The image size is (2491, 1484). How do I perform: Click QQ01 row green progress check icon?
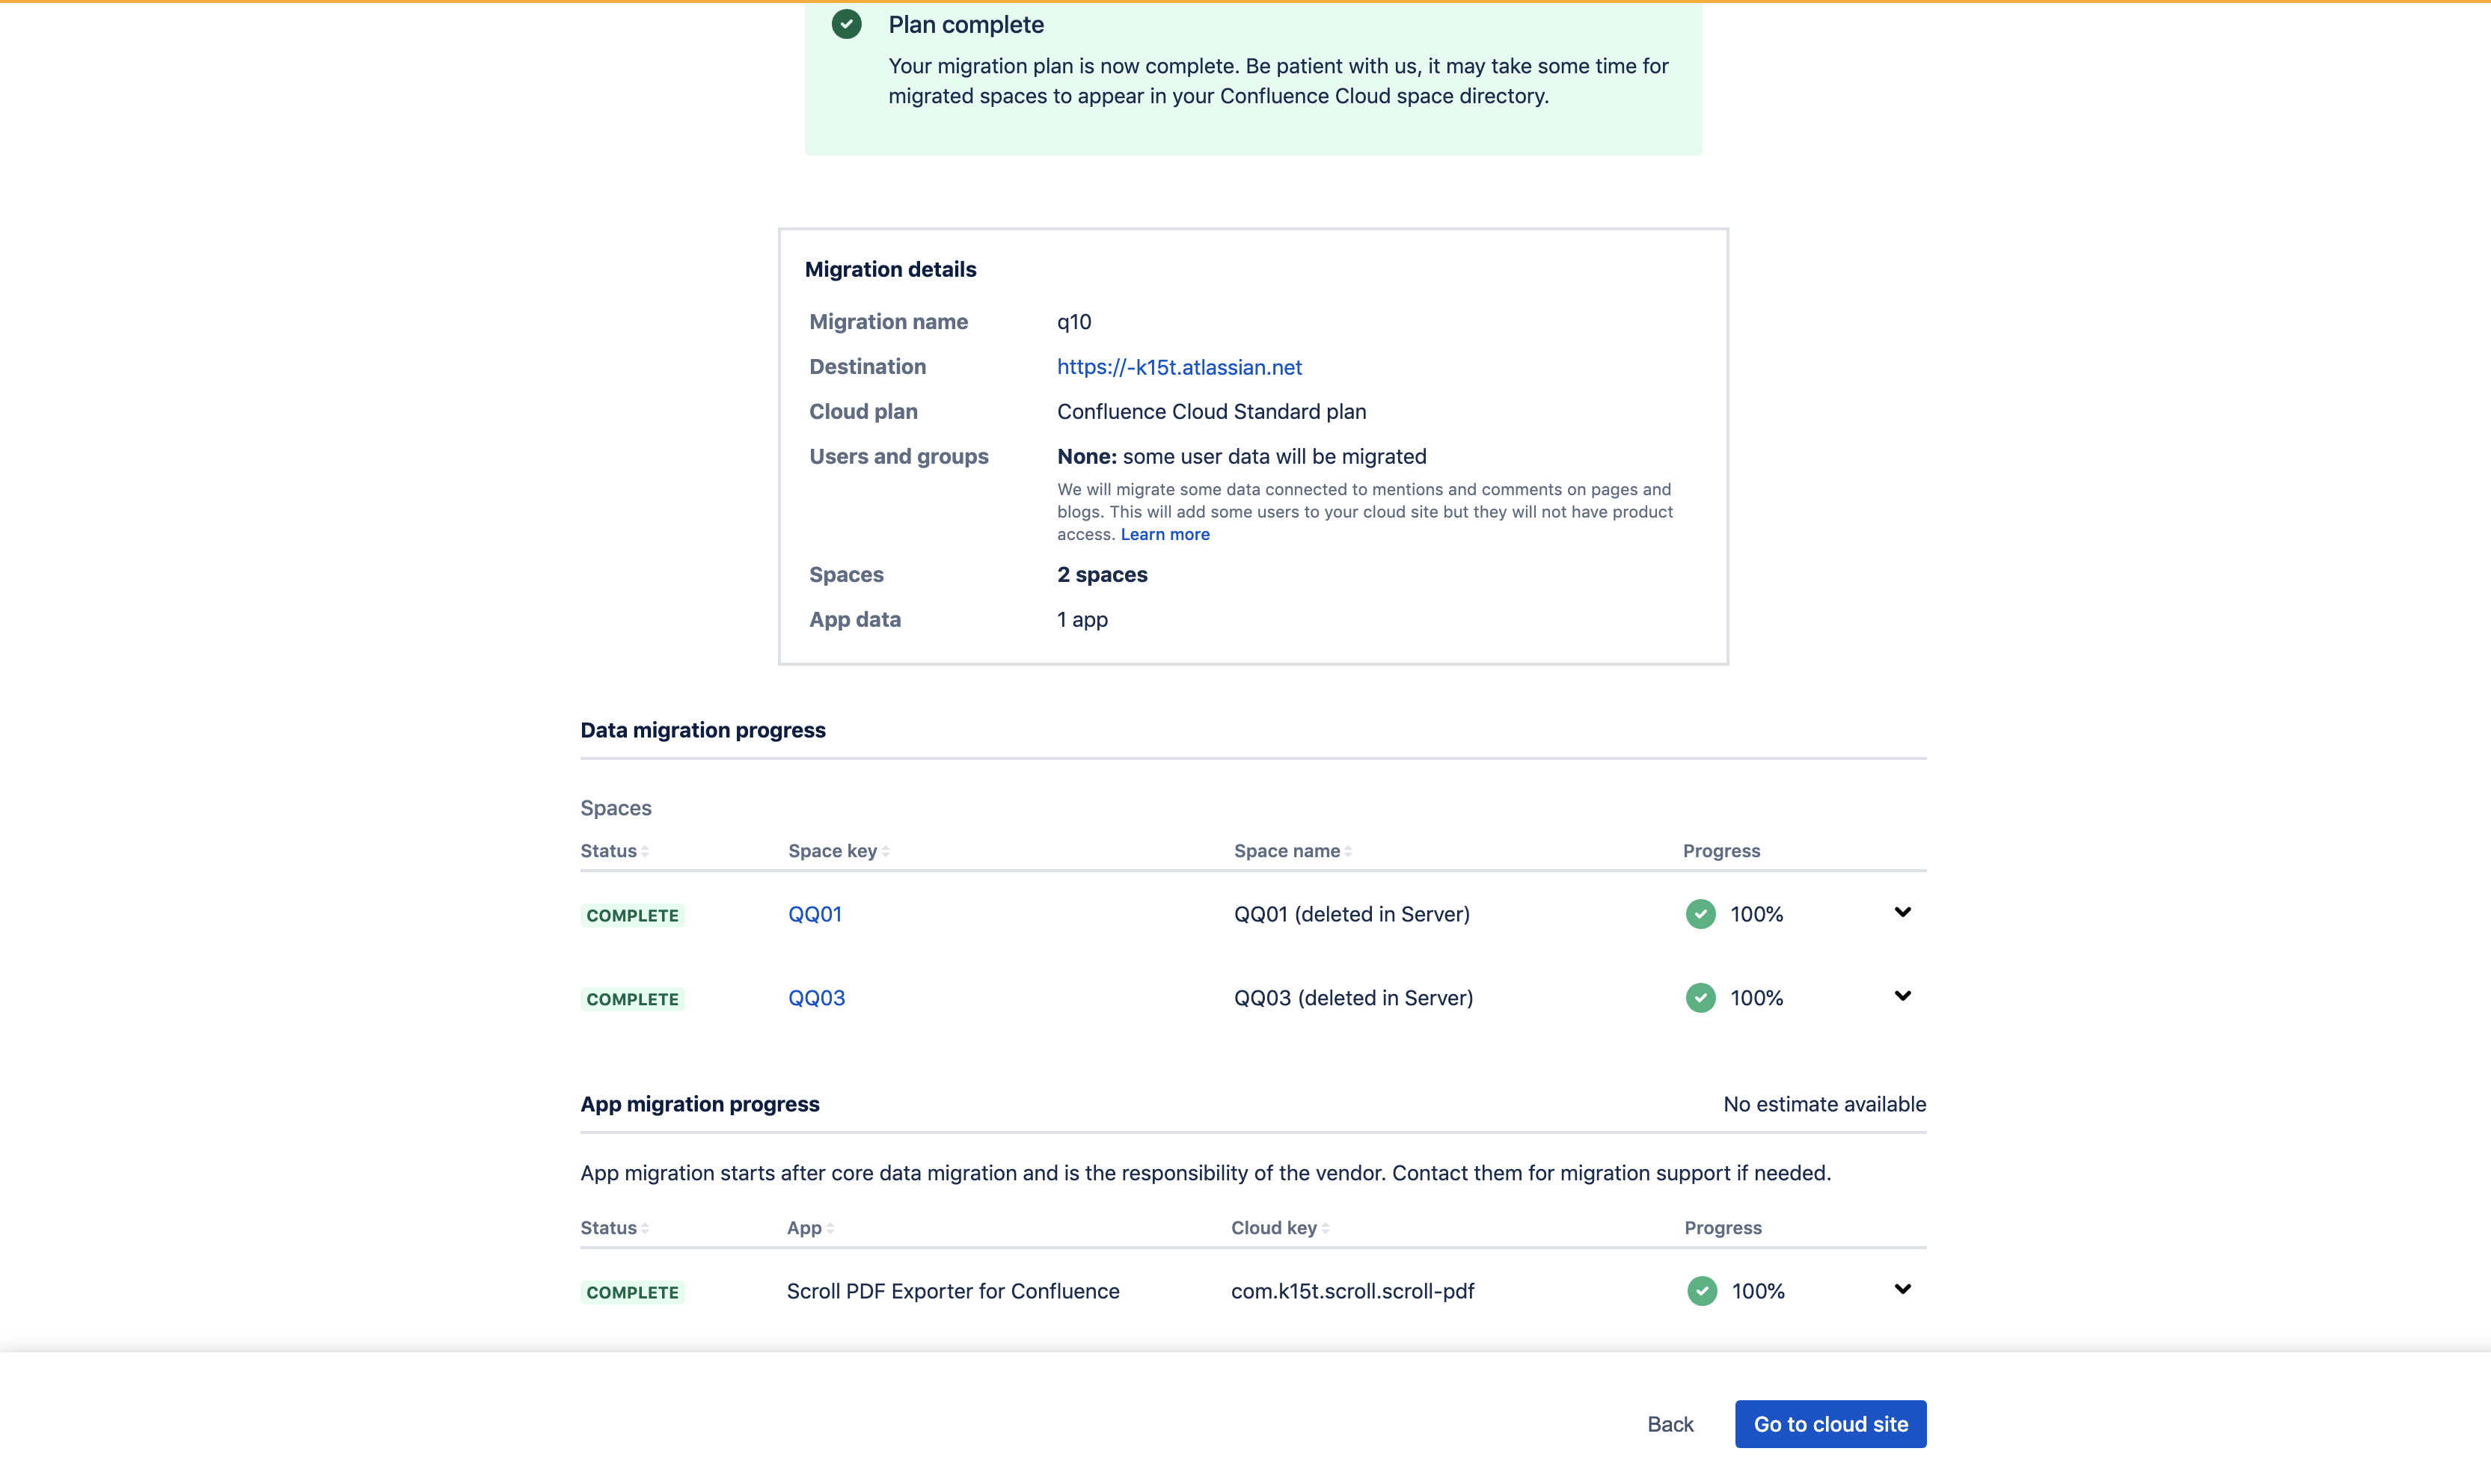tap(1700, 914)
